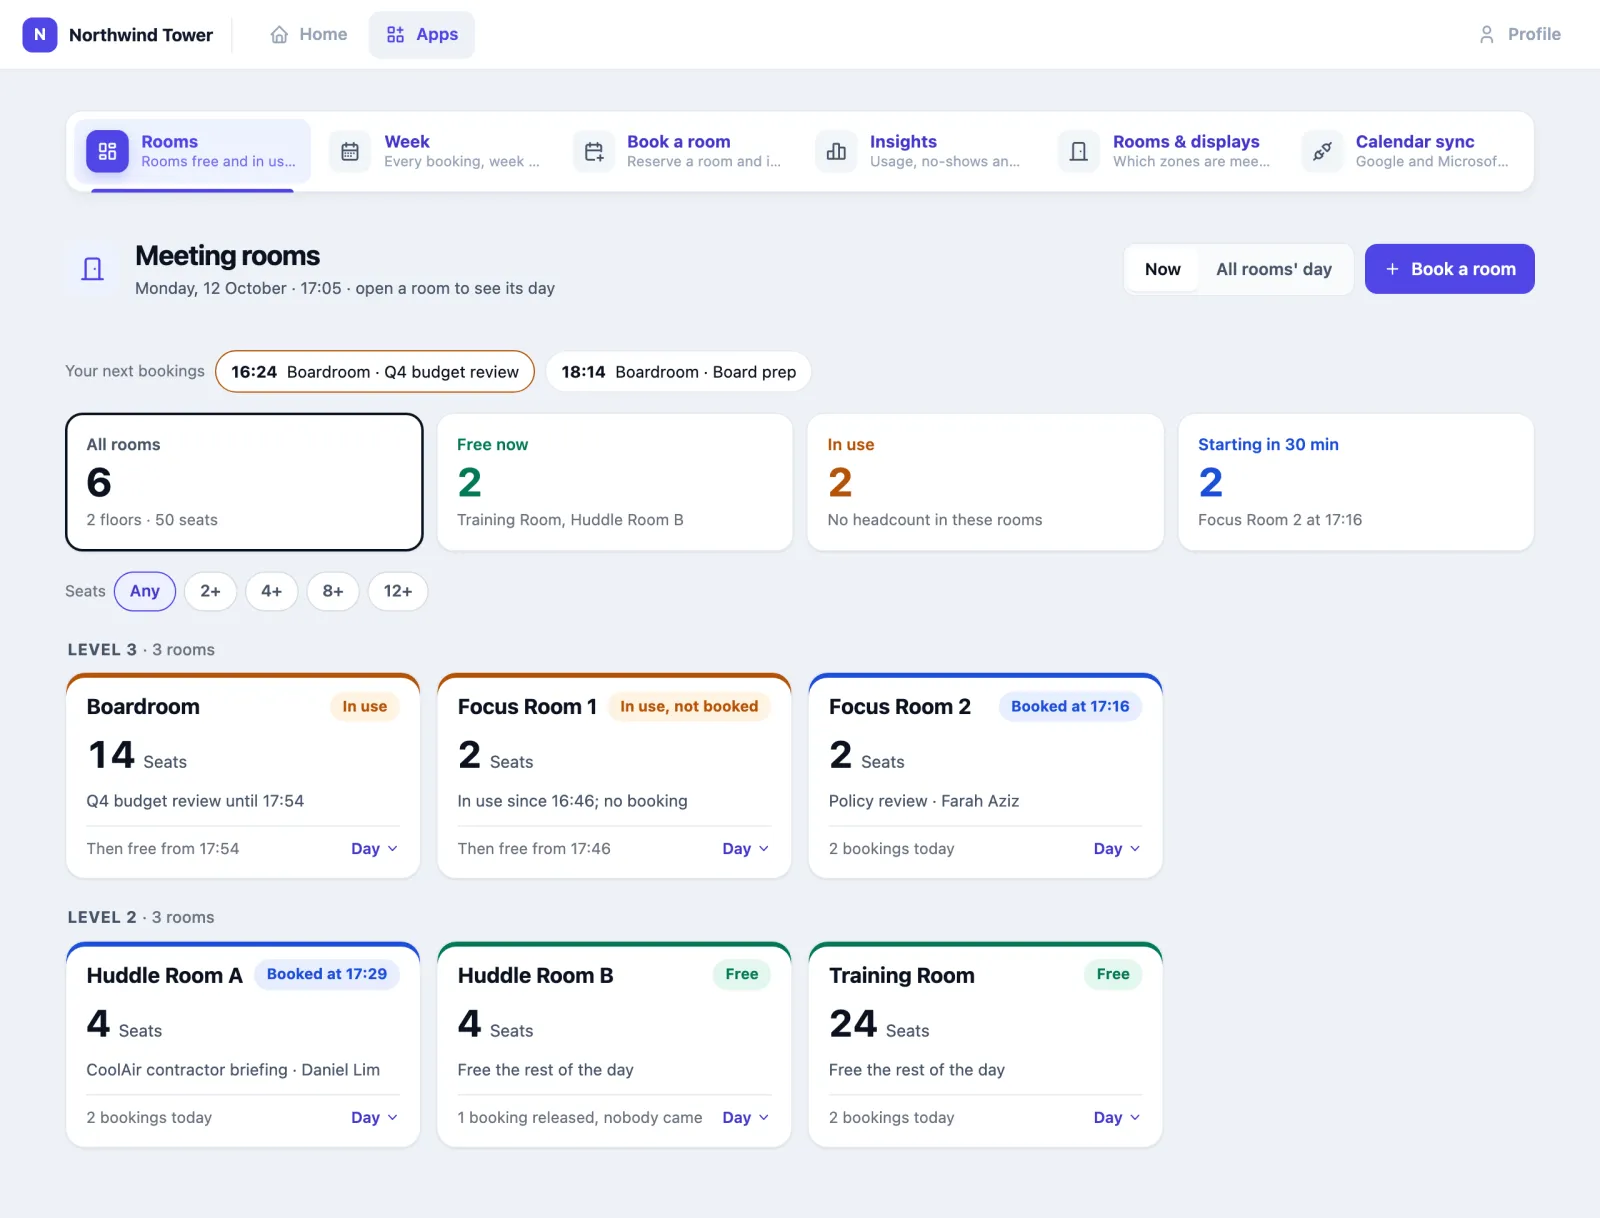Filter rooms by 4+ seats

click(271, 591)
